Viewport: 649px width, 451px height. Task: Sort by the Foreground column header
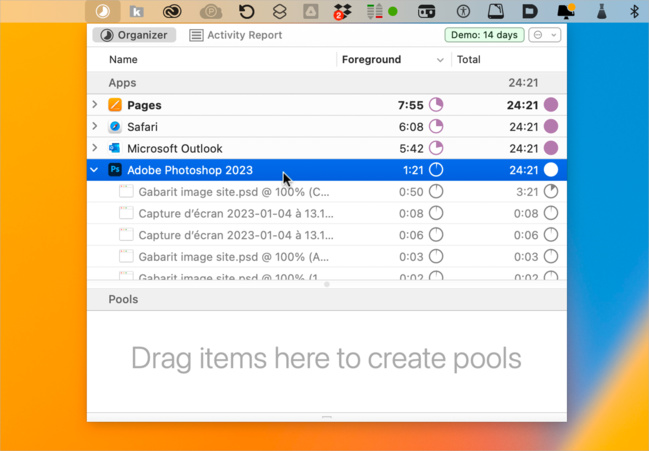click(x=371, y=60)
